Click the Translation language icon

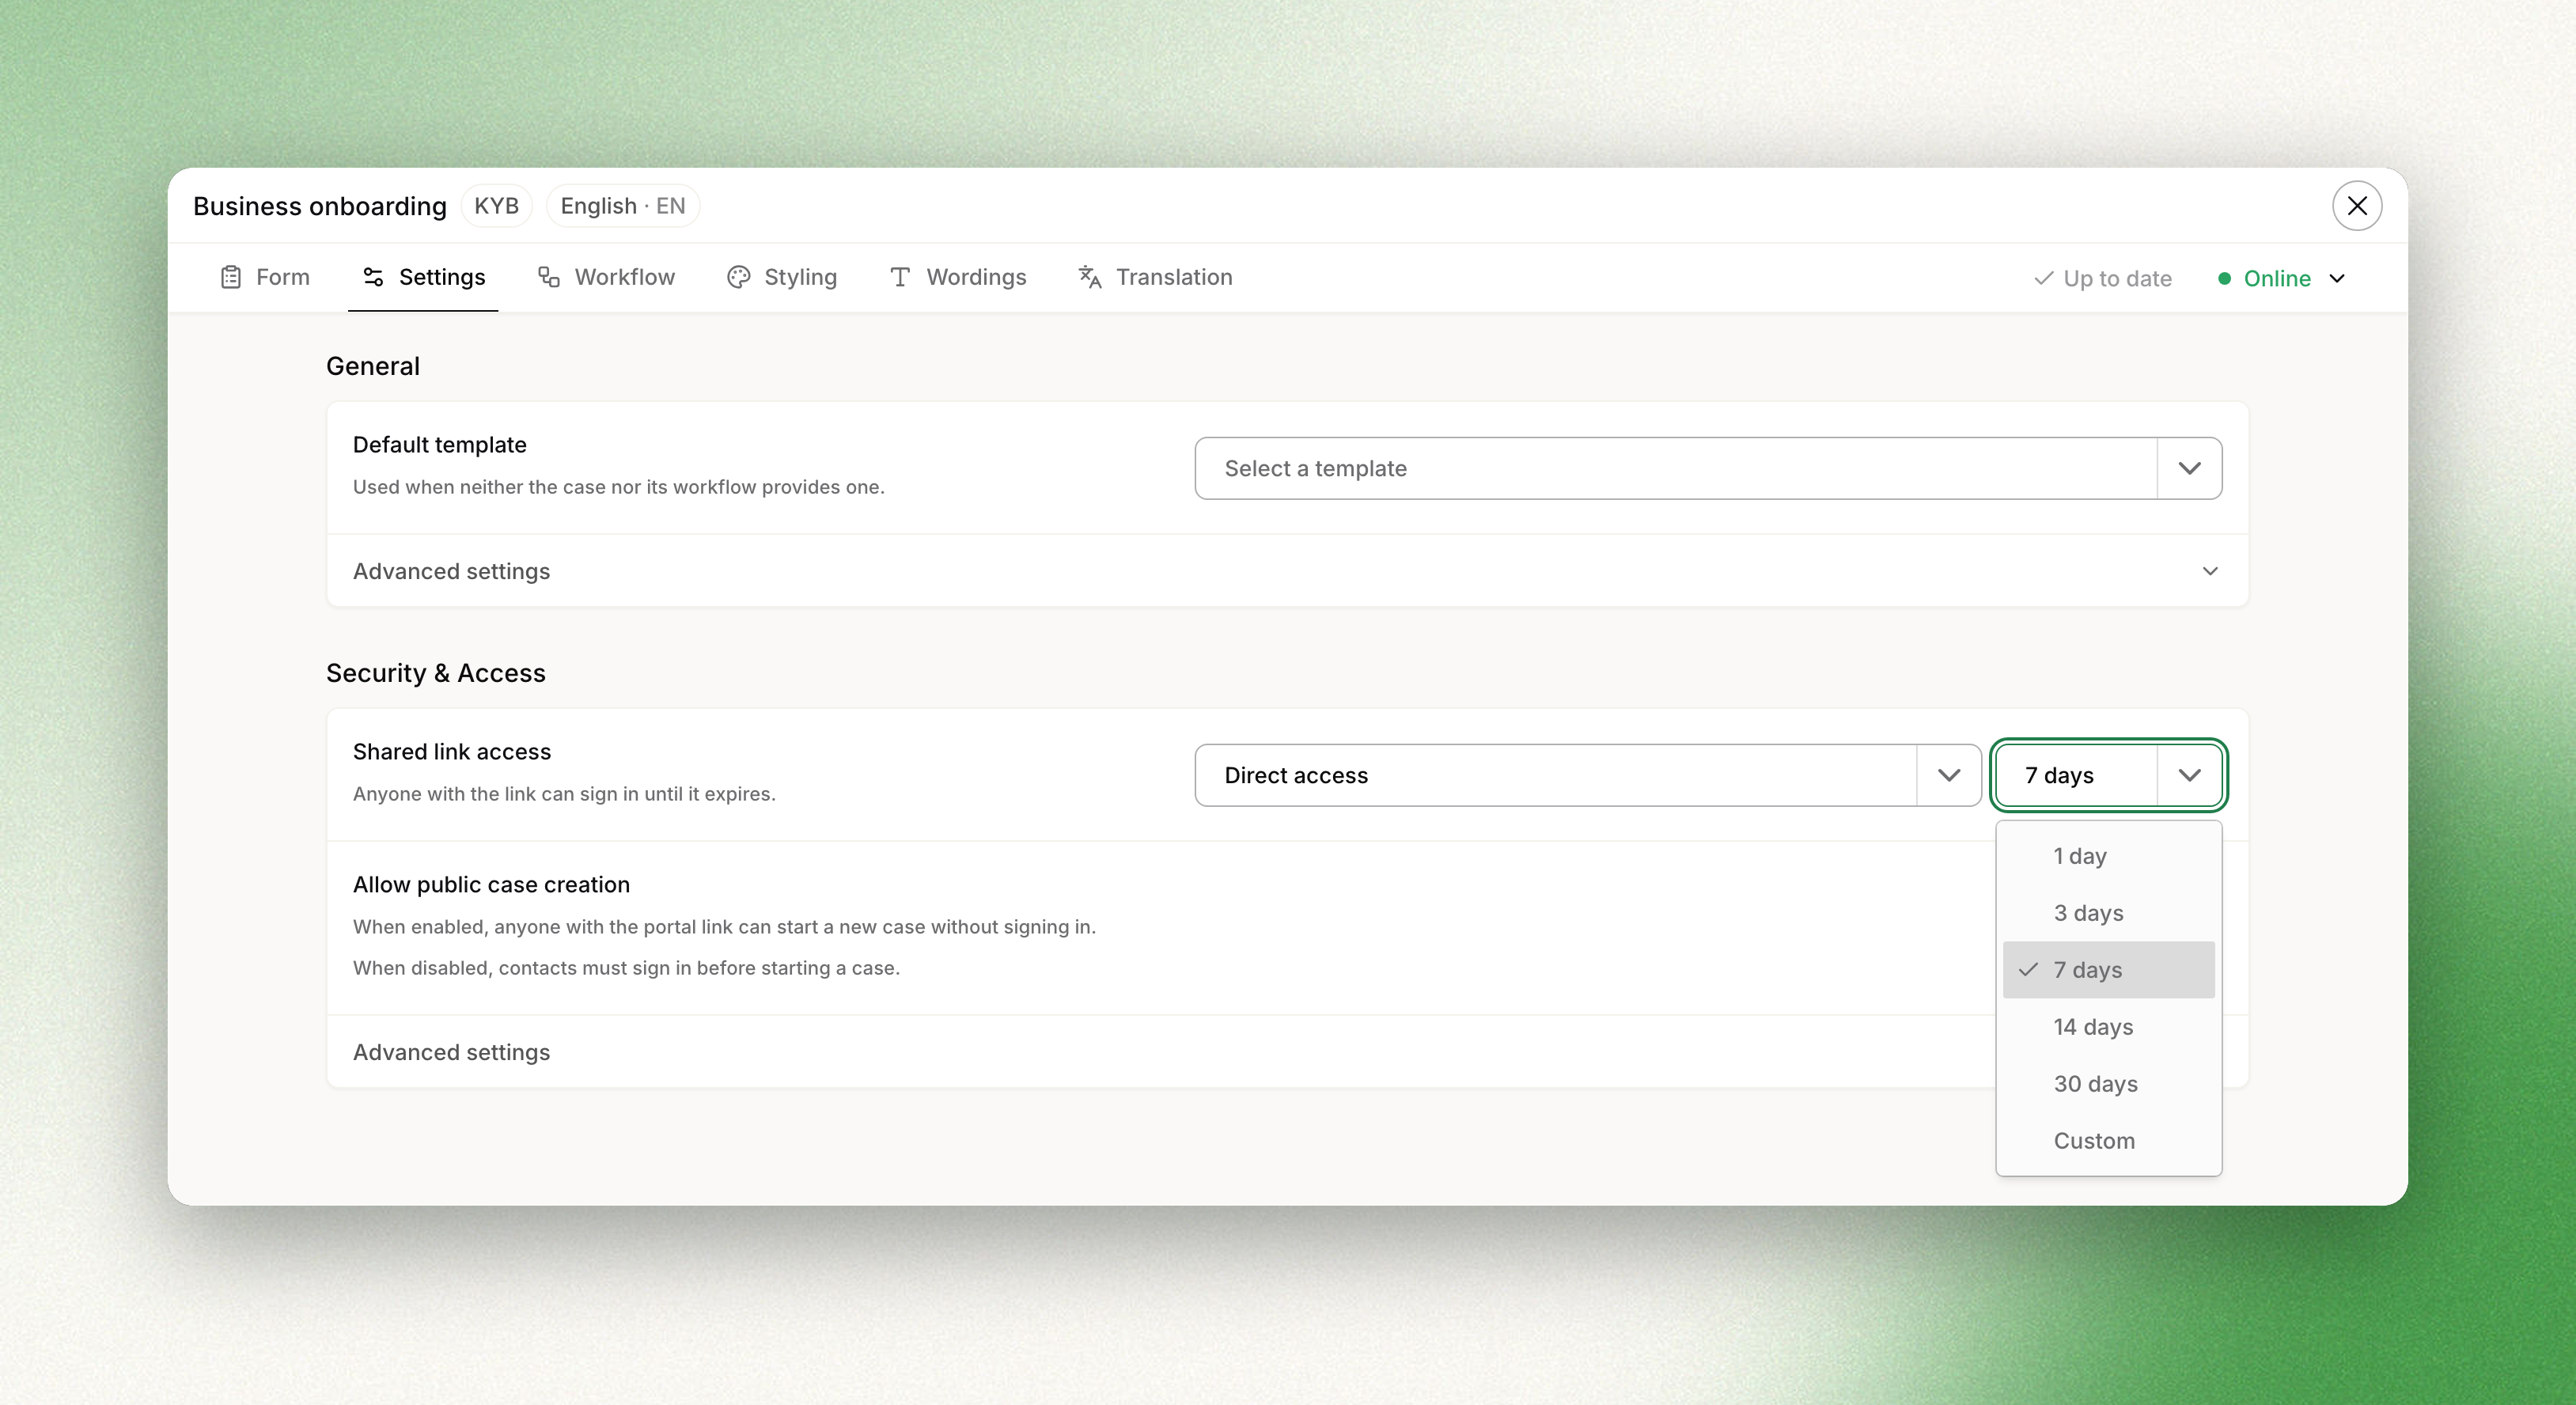(x=1090, y=277)
